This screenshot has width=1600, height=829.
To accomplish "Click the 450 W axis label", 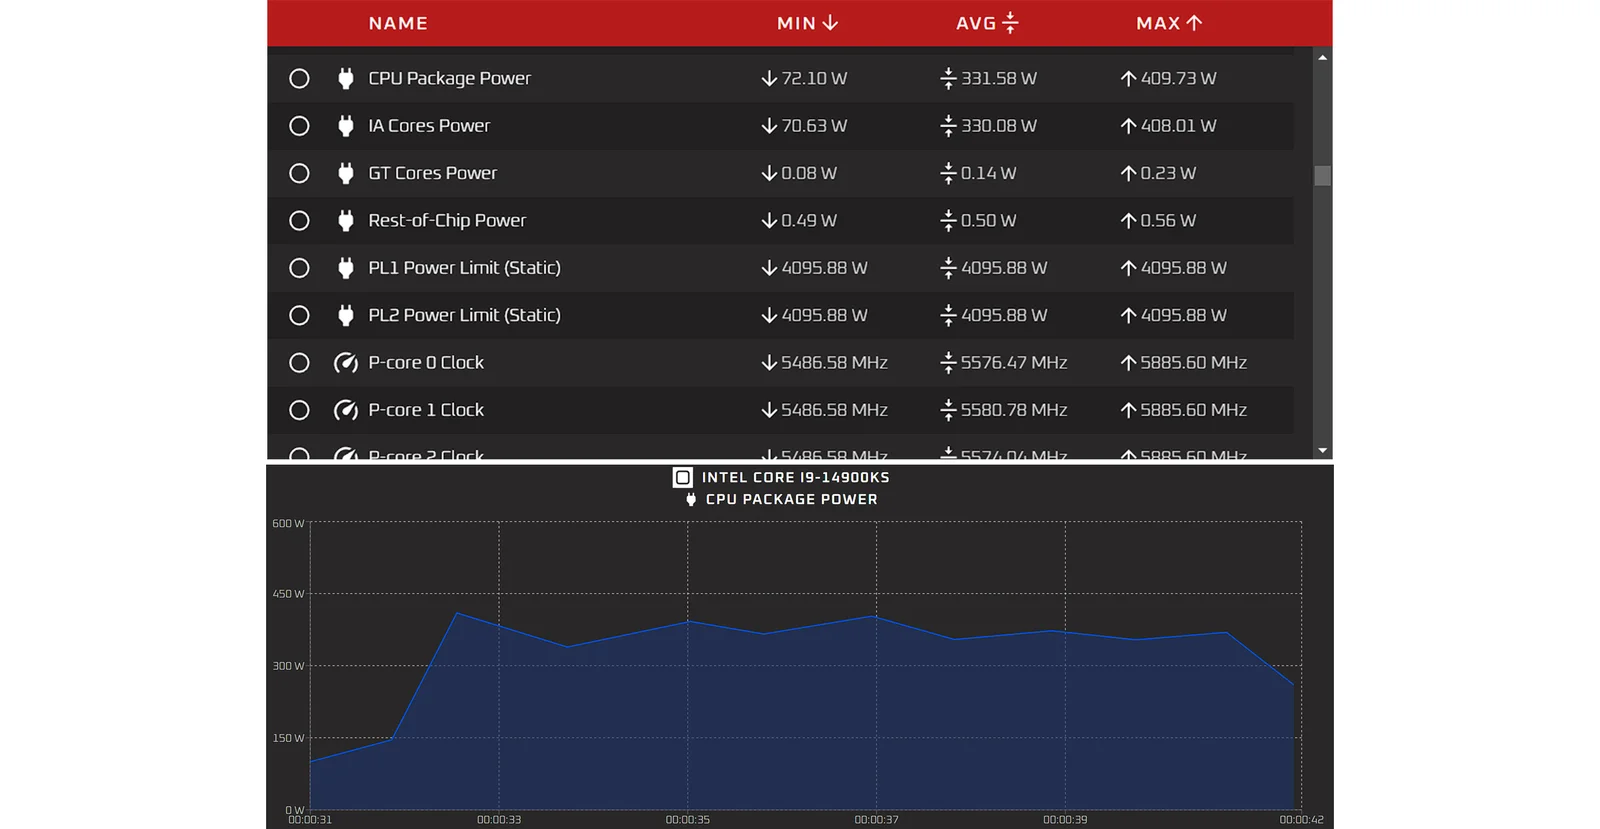I will pos(288,594).
